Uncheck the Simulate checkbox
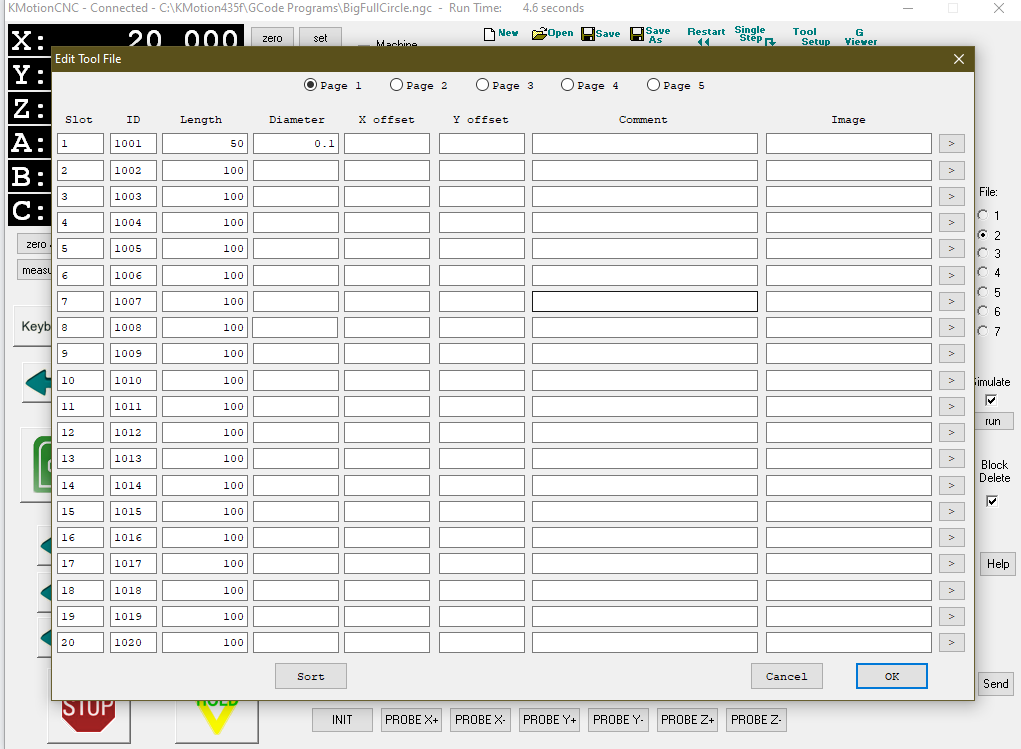 pos(992,400)
